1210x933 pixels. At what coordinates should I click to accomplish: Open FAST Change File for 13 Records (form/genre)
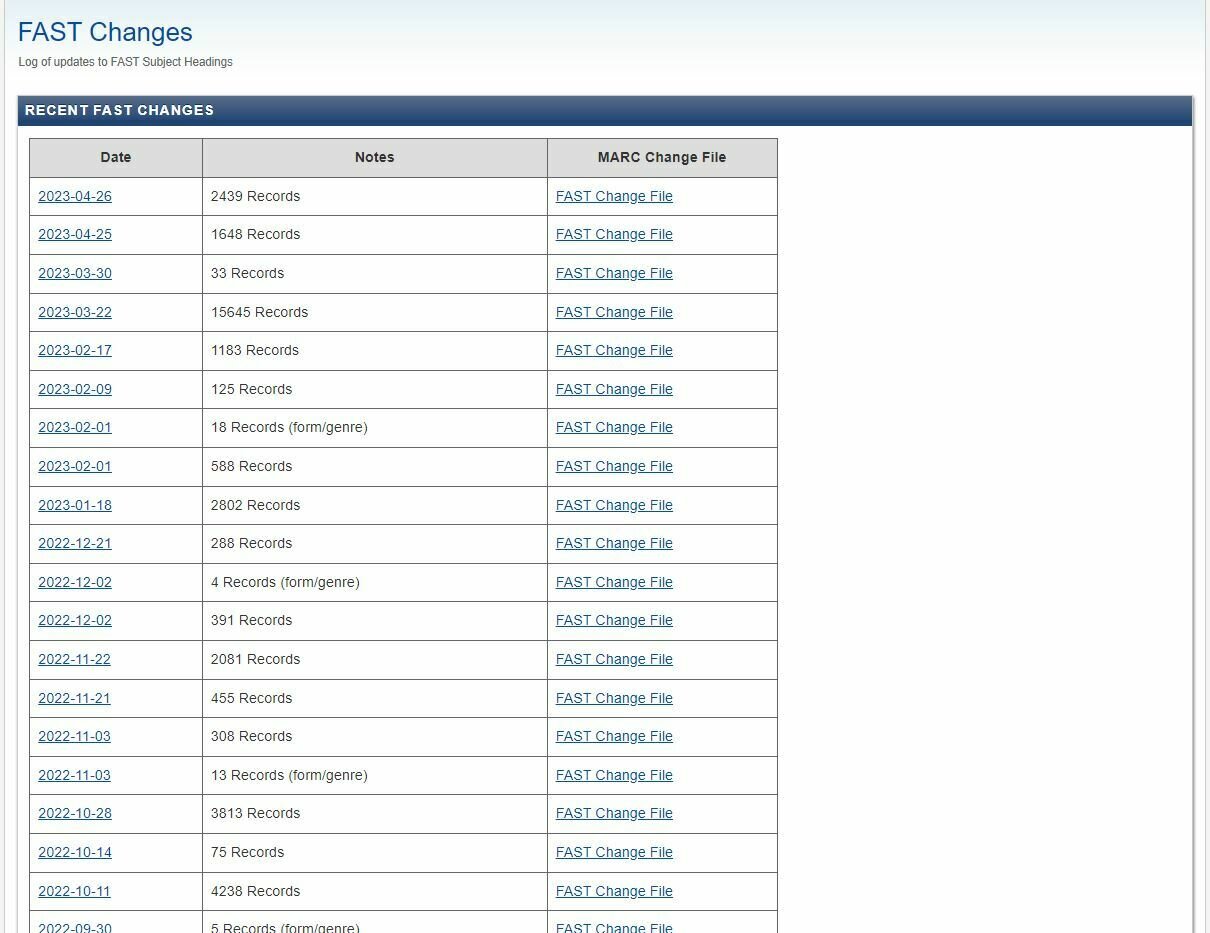[x=614, y=775]
